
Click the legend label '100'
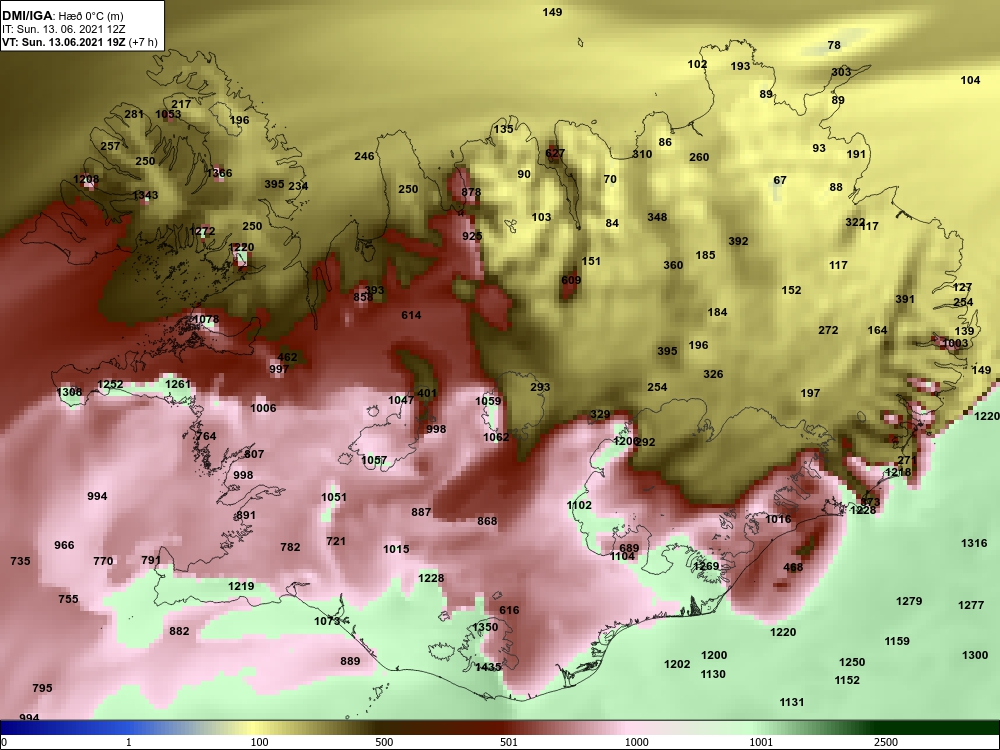[259, 742]
